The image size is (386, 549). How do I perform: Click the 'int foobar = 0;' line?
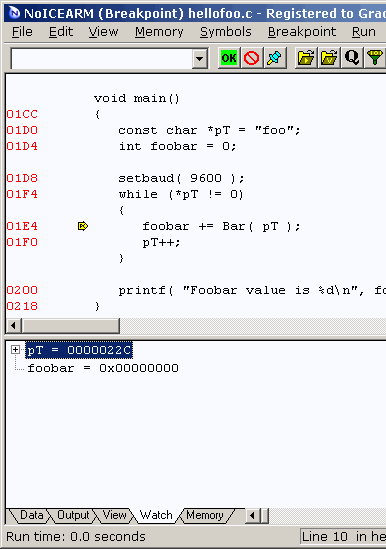click(178, 146)
